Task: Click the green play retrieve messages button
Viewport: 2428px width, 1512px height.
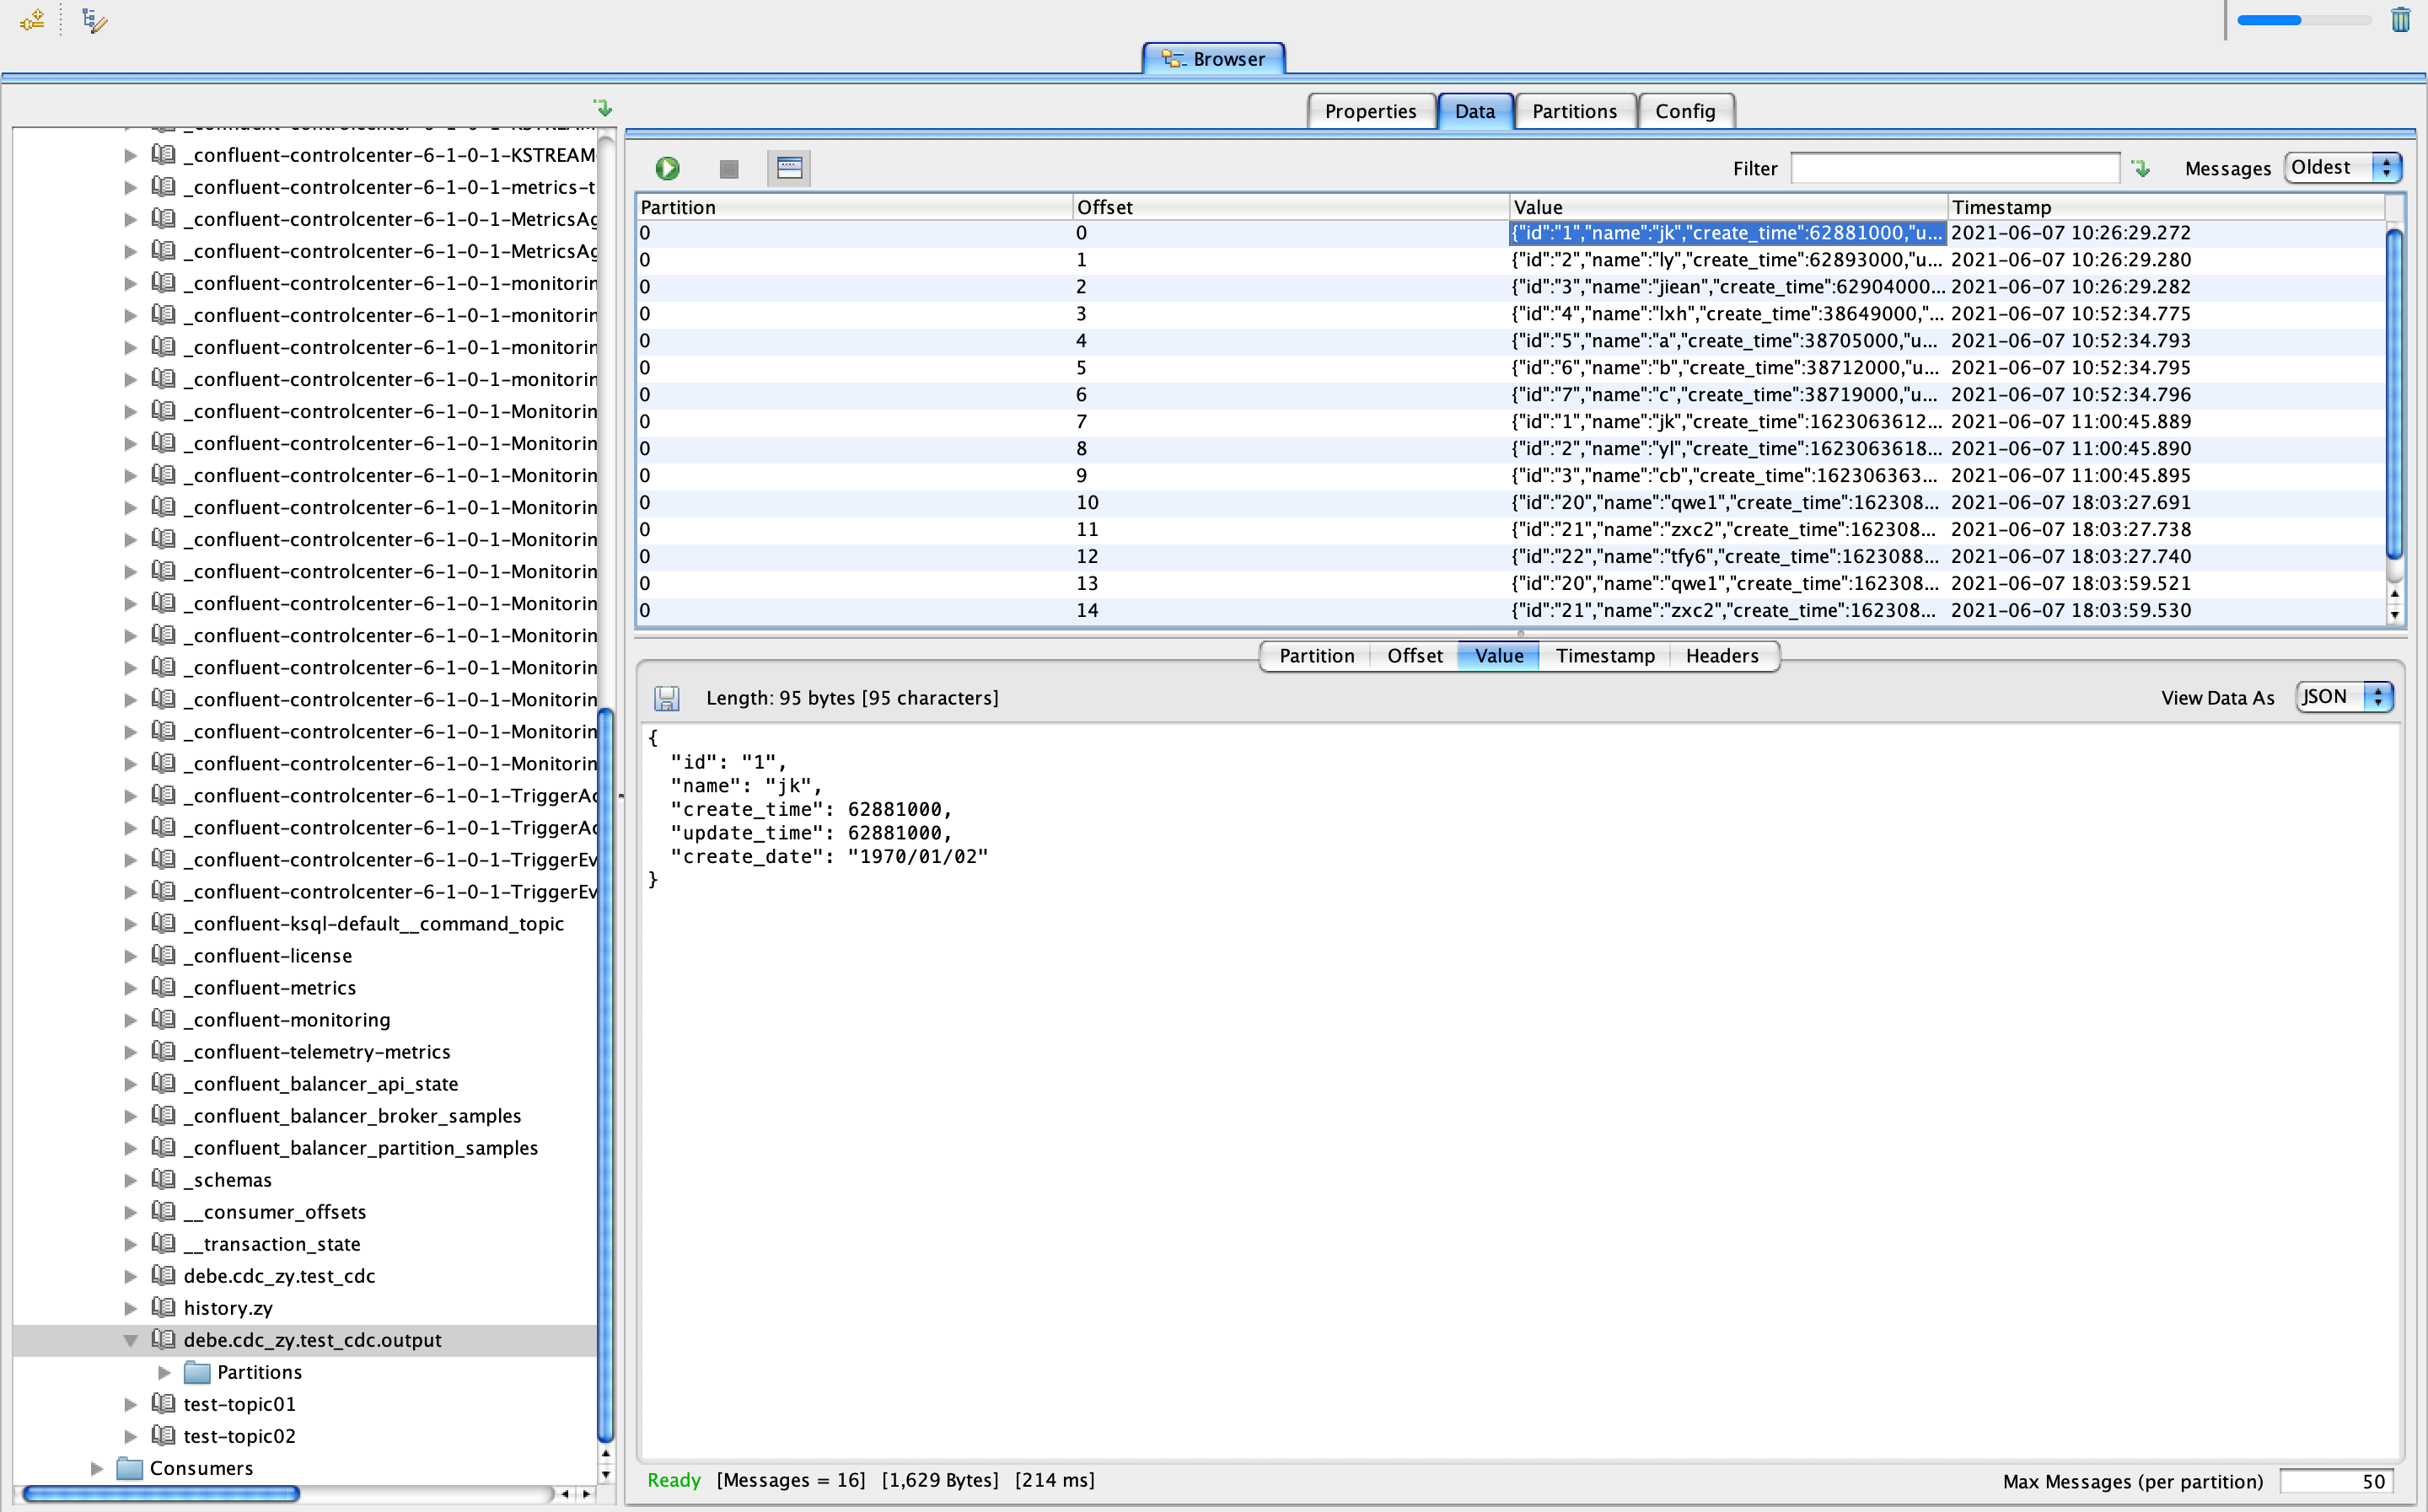Action: (x=667, y=168)
